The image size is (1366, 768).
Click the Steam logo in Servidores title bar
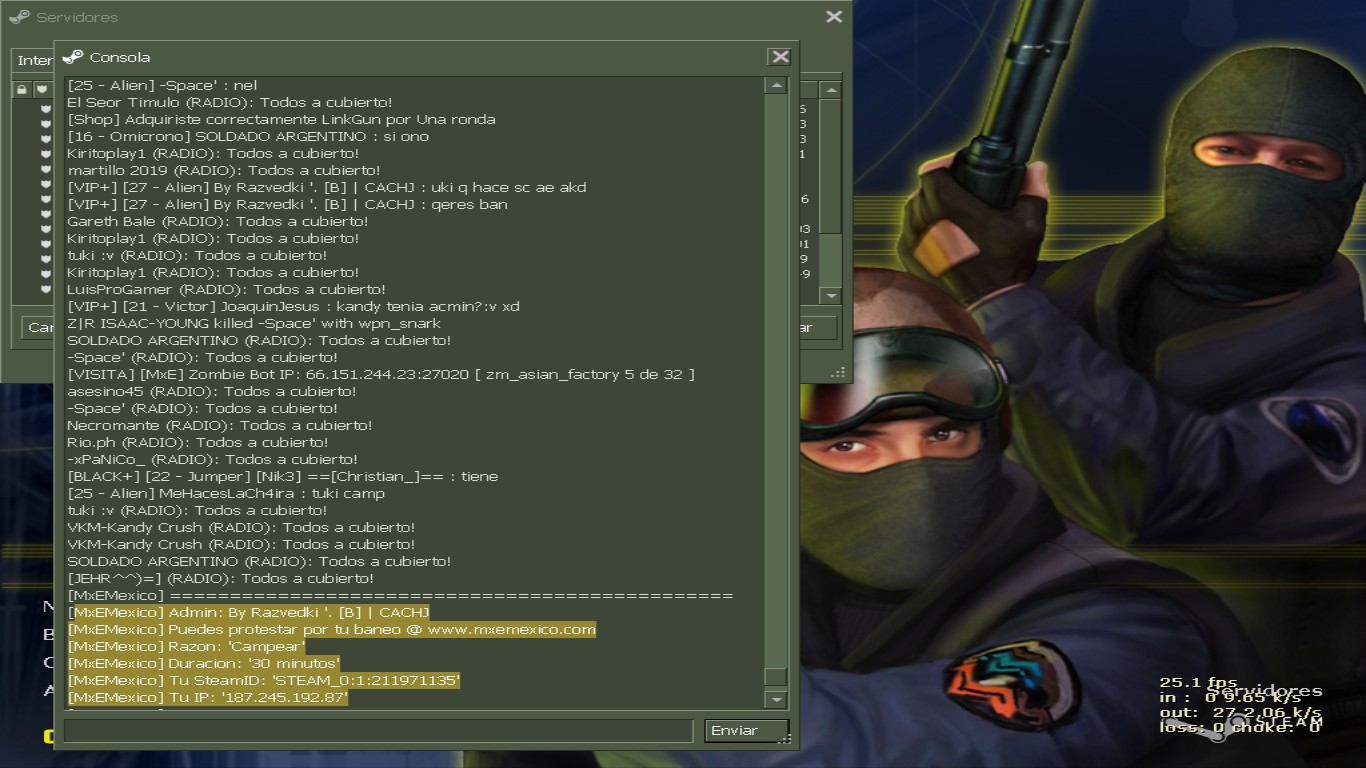click(x=19, y=16)
